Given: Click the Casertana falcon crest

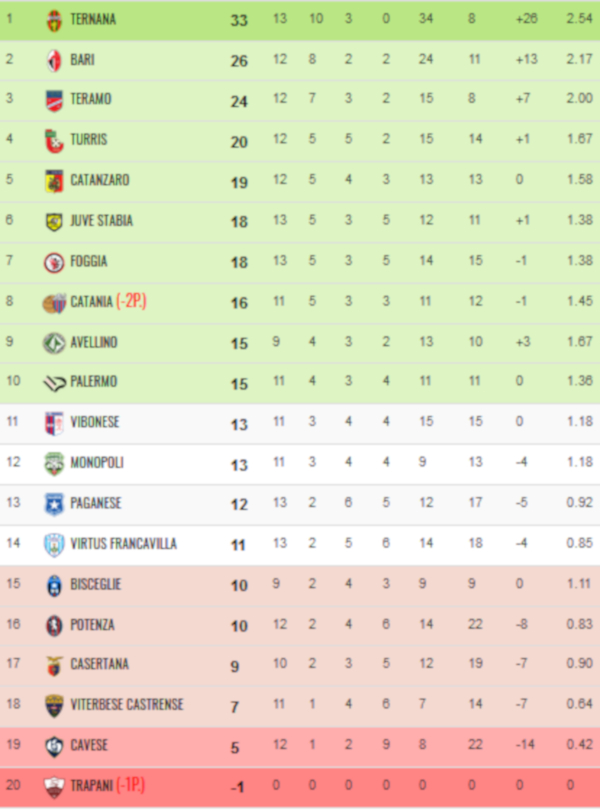Looking at the screenshot, I should (54, 665).
